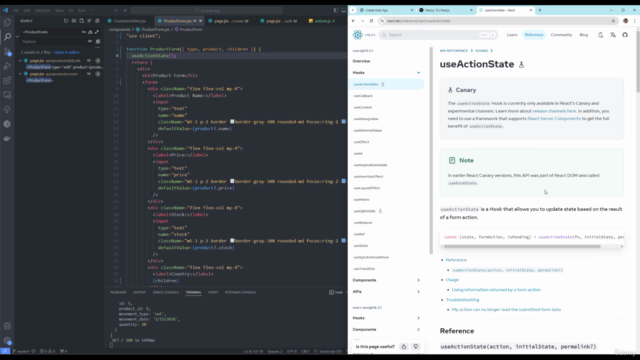The width and height of the screenshot is (640, 360).
Task: Open the Create Next App browser tab
Action: [x=386, y=10]
